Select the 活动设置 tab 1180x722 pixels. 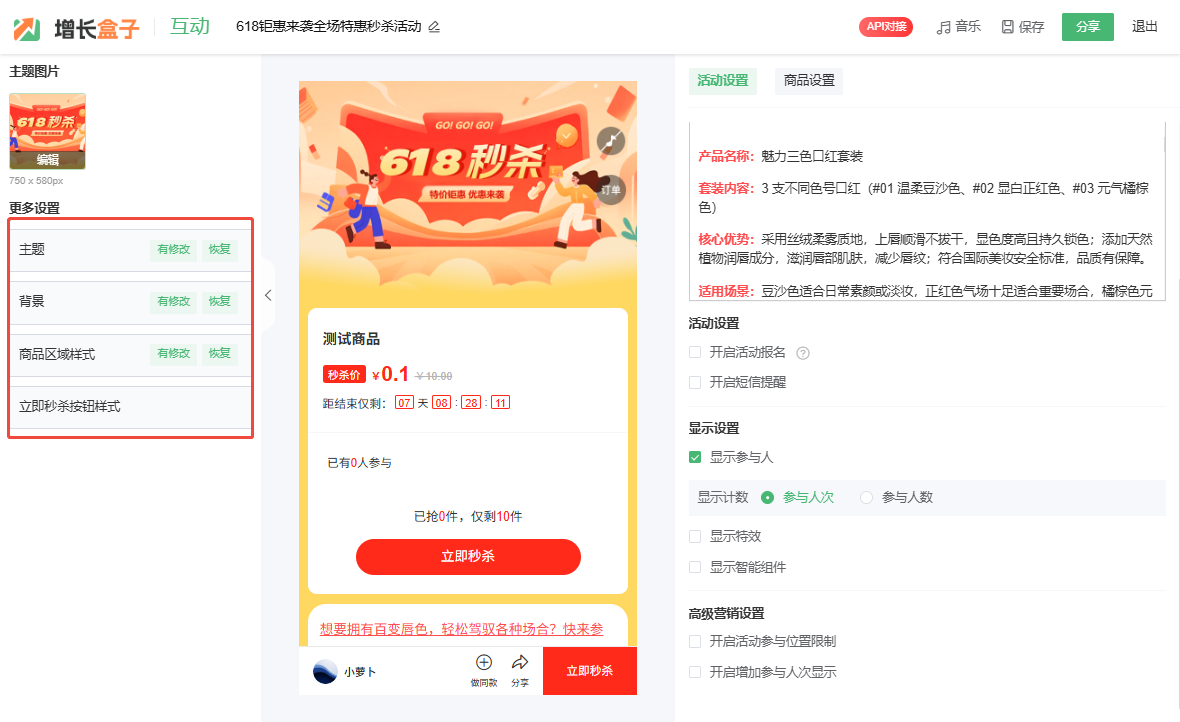click(722, 81)
